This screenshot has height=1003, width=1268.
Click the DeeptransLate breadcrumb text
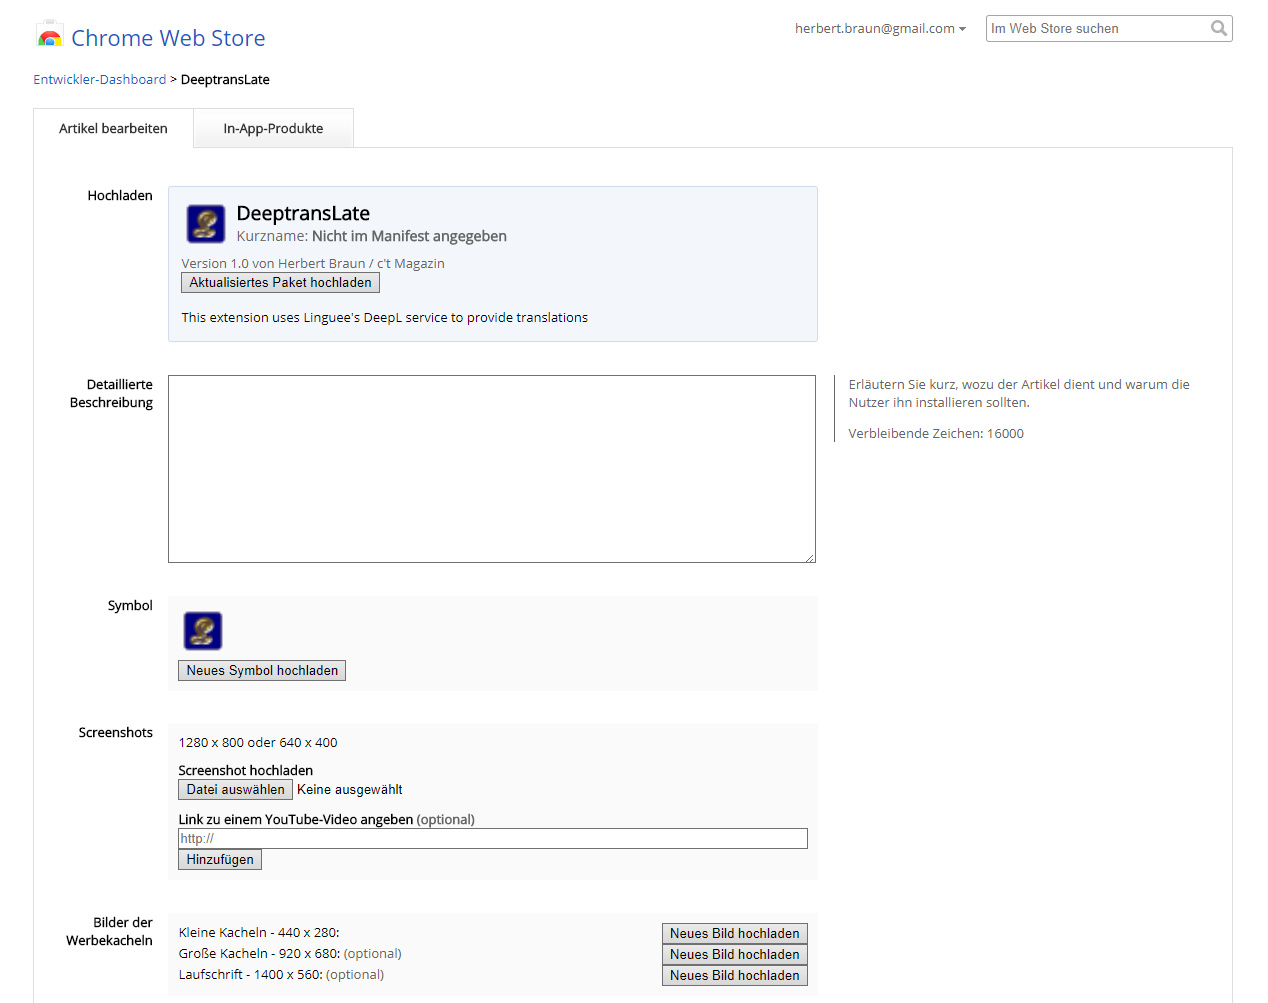[225, 79]
